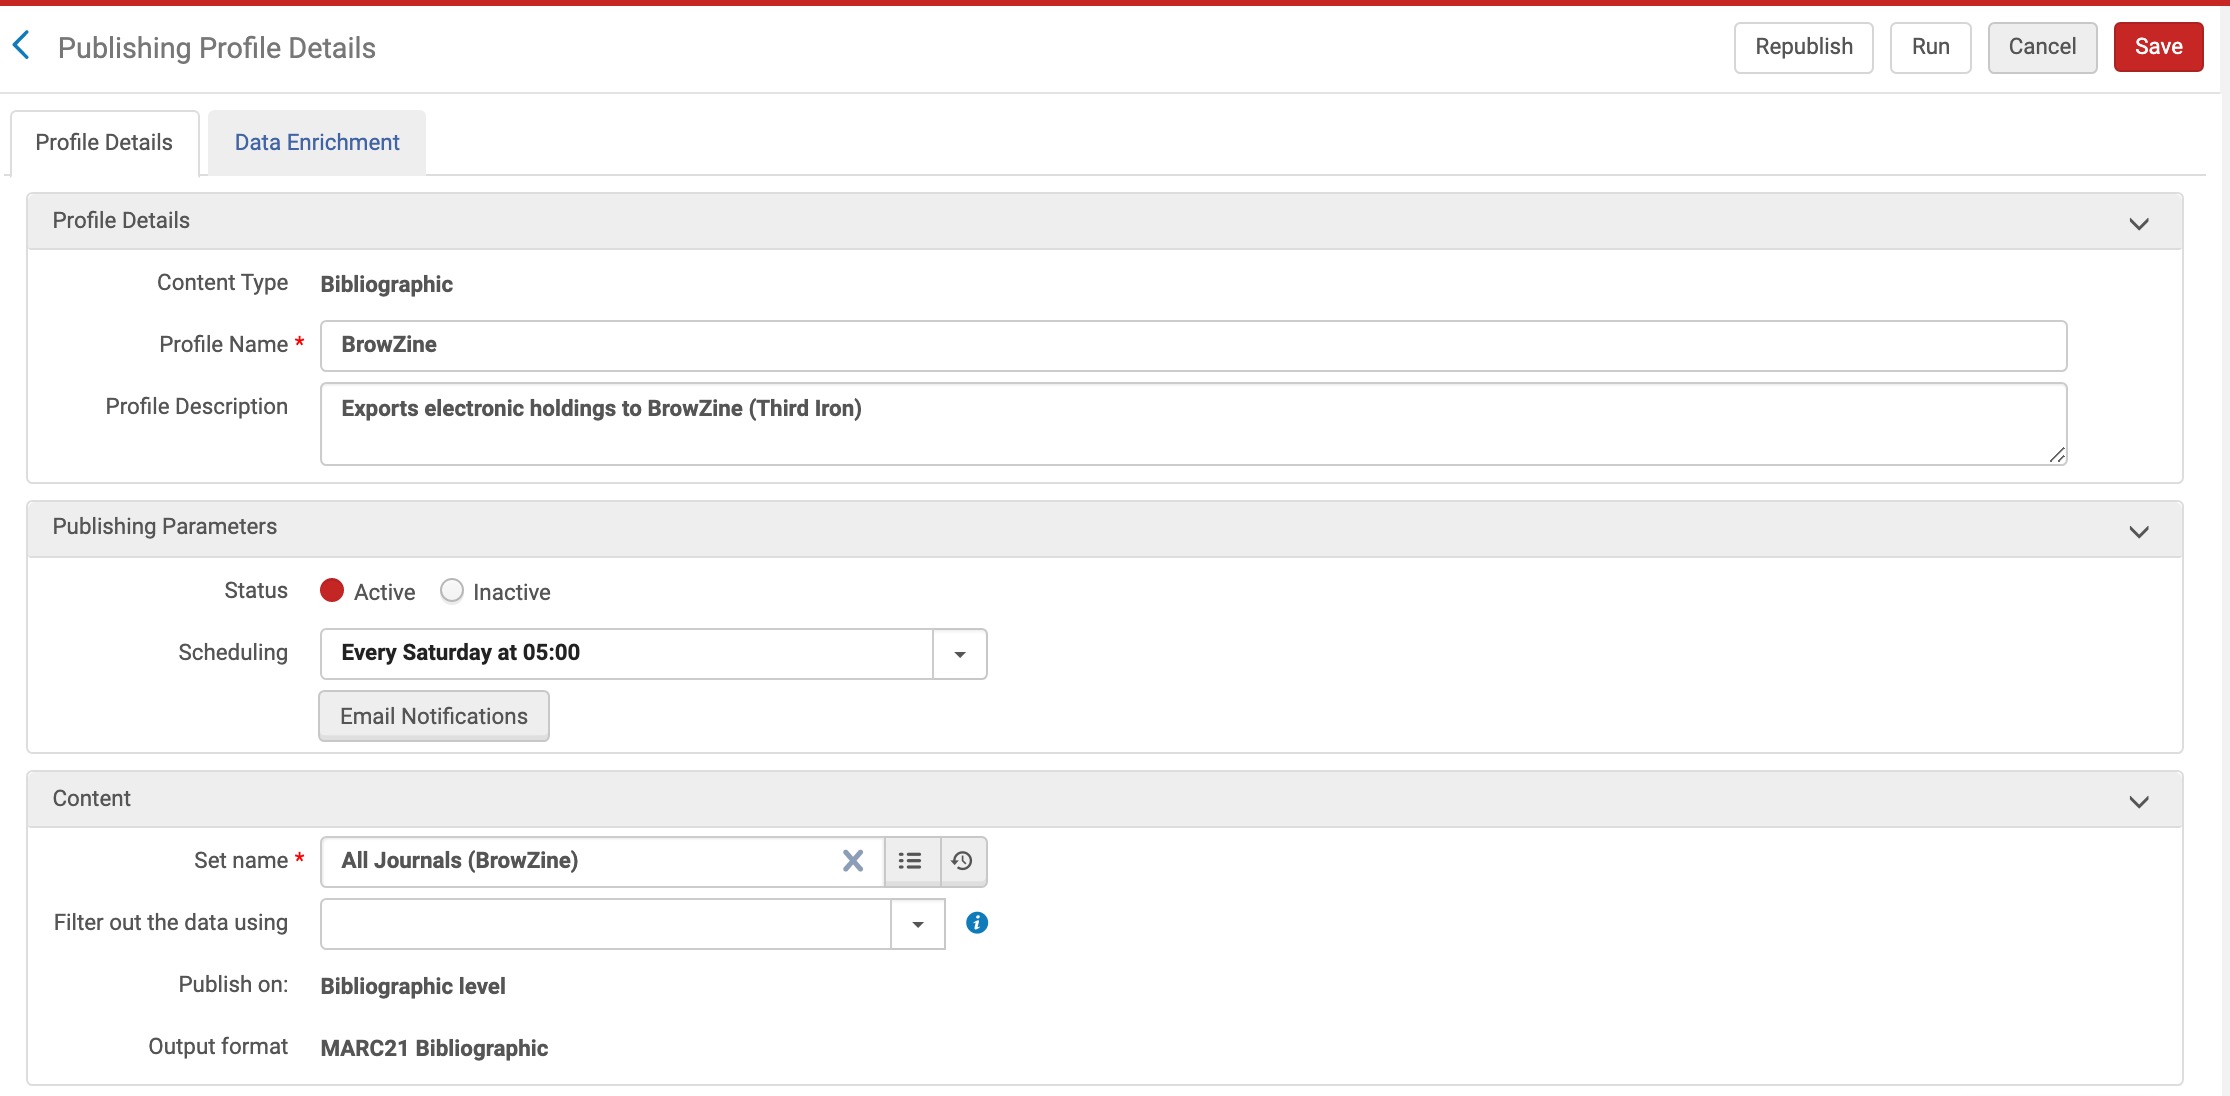The image size is (2230, 1096).
Task: Open the Scheduling dropdown
Action: coord(959,654)
